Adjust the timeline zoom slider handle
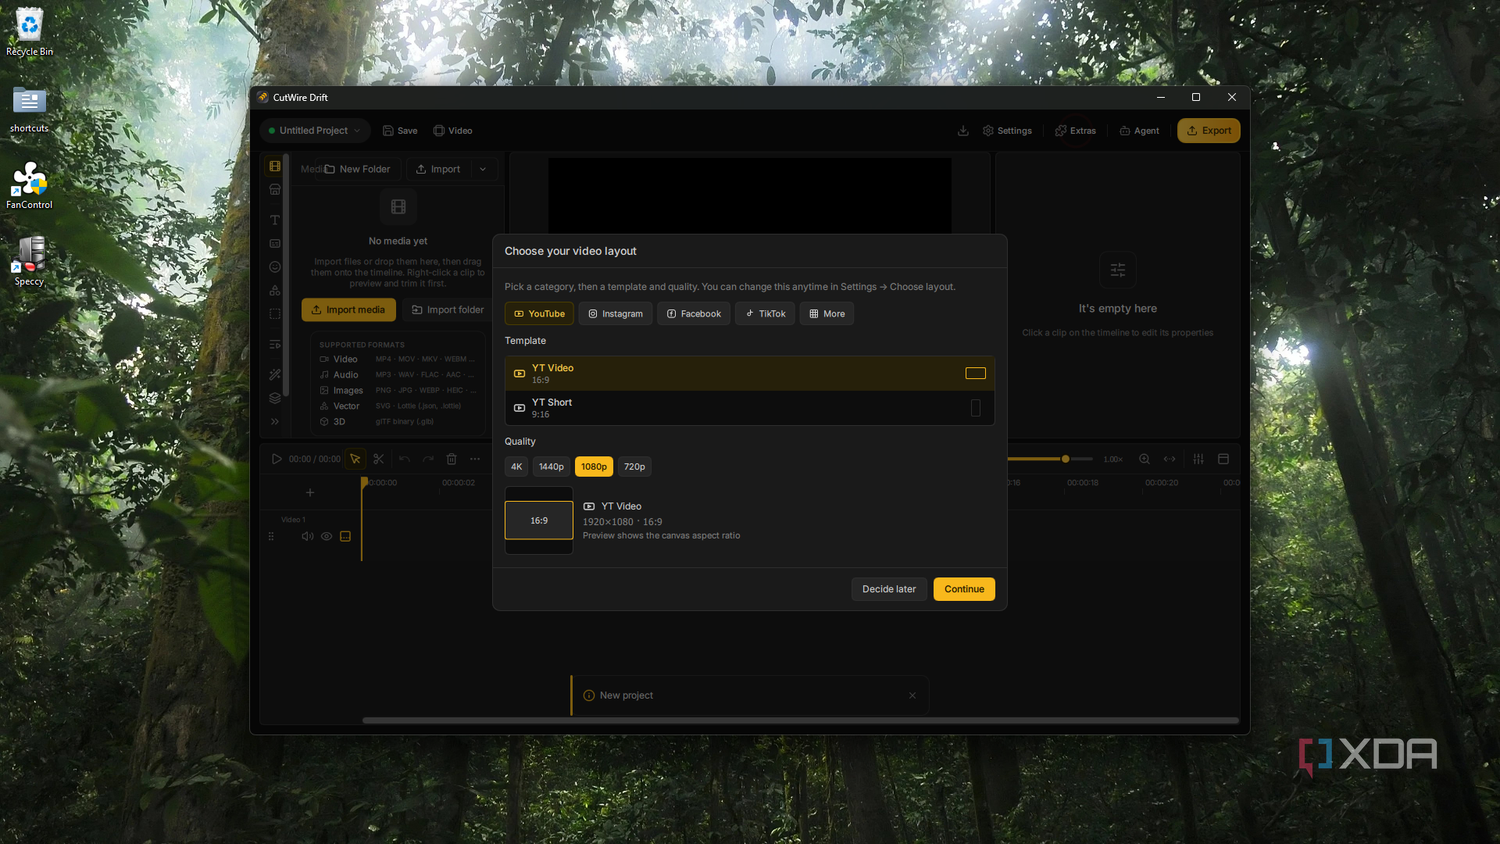 pyautogui.click(x=1065, y=459)
